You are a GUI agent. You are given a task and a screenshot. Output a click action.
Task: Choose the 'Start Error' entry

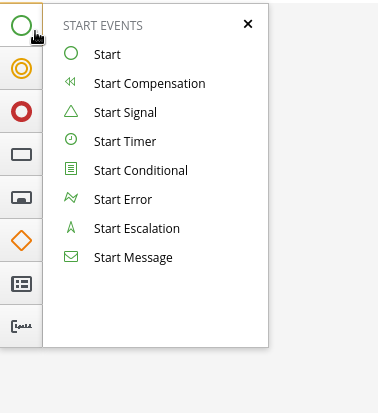123,200
